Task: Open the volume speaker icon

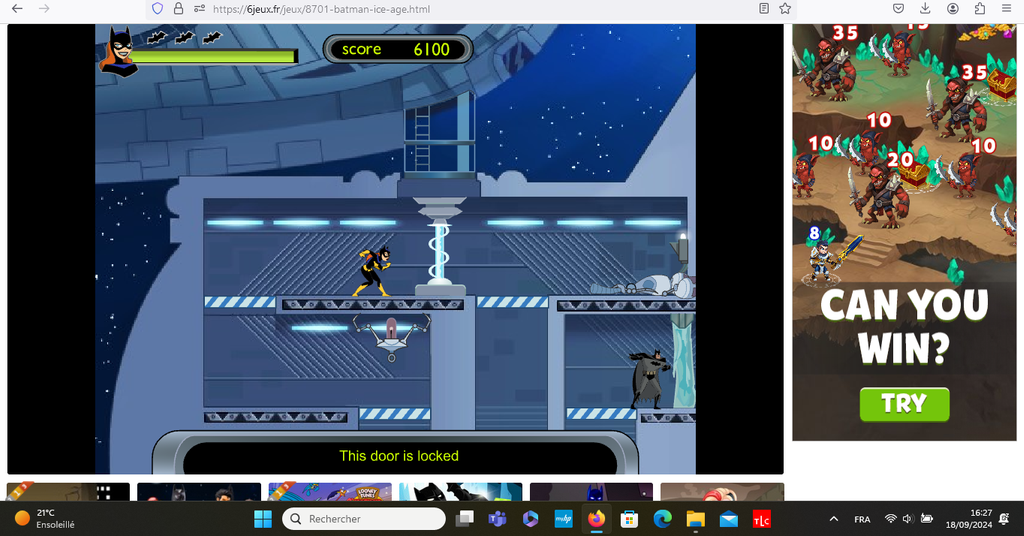Action: tap(908, 519)
